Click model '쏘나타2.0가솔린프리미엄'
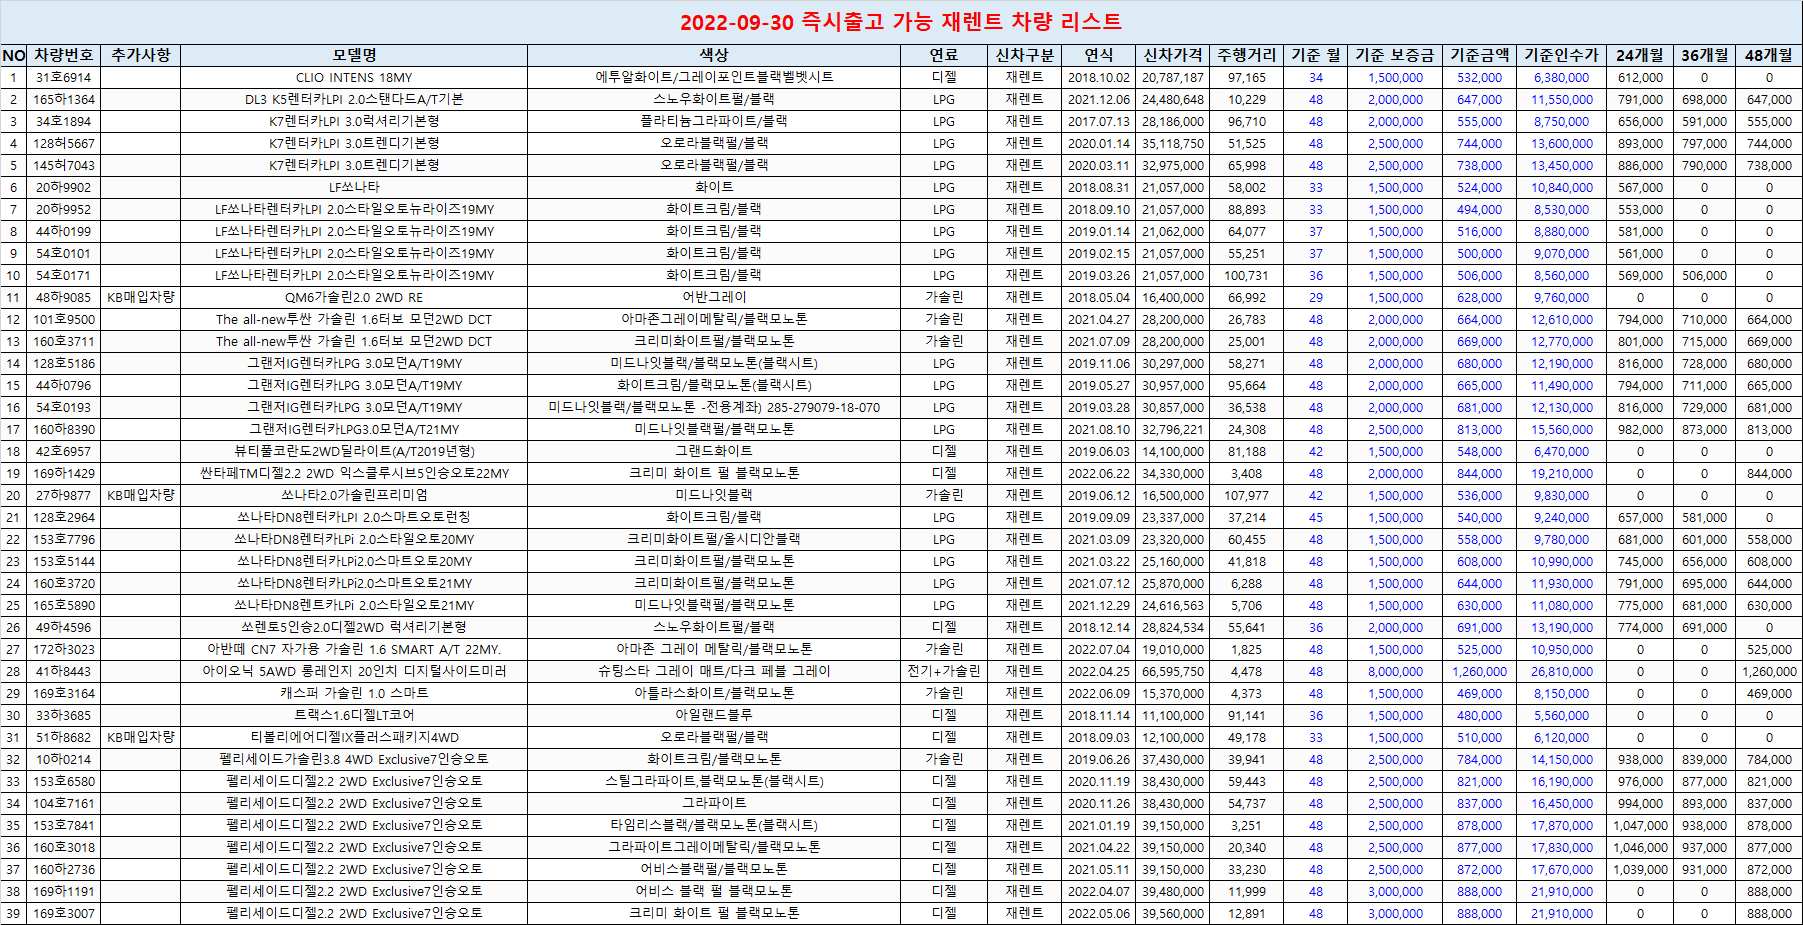Image resolution: width=1803 pixels, height=925 pixels. 354,495
